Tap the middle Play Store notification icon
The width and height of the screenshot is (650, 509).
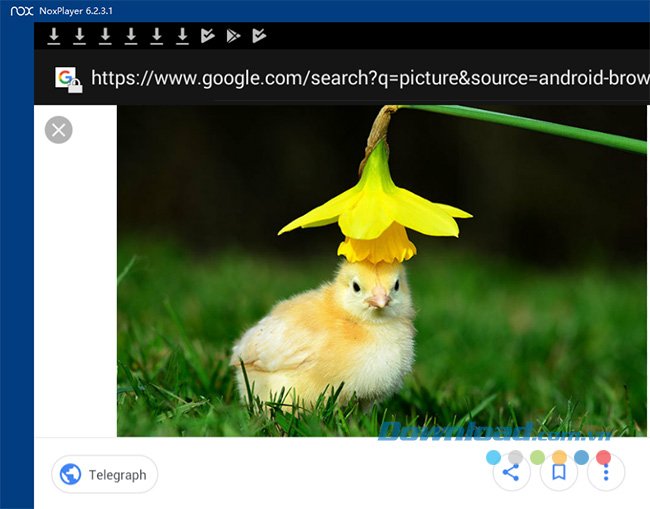pos(234,36)
